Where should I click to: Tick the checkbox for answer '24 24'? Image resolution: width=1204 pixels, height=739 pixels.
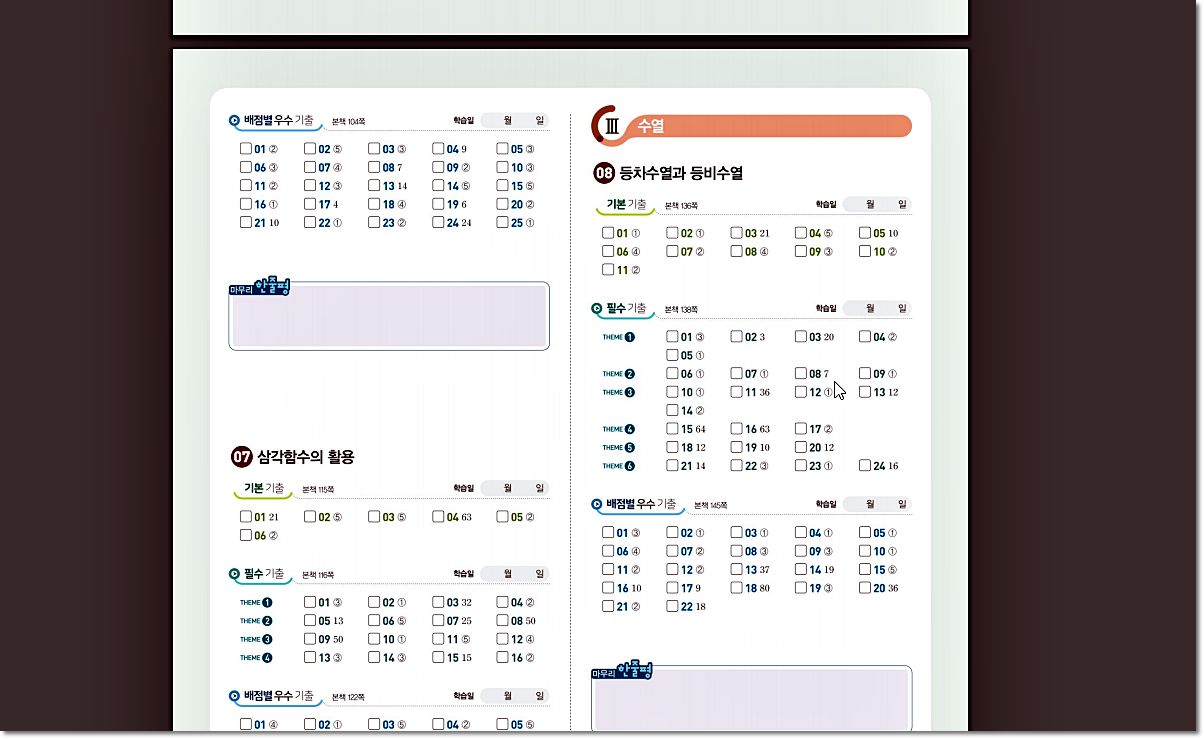point(439,223)
